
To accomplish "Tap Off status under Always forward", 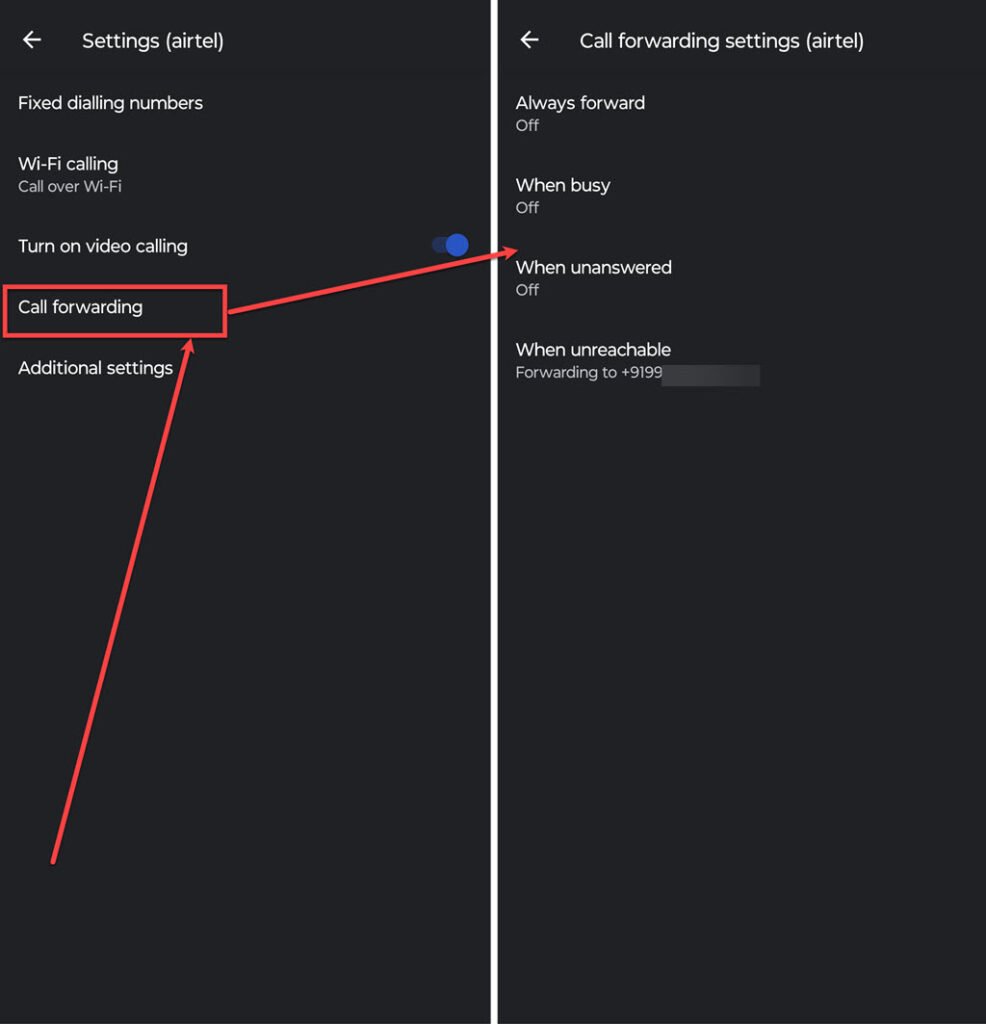I will tap(527, 126).
